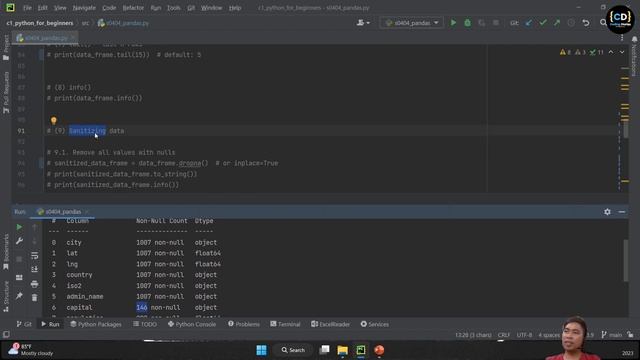Open Run panel settings gear
The width and height of the screenshot is (640, 360).
[x=607, y=212]
